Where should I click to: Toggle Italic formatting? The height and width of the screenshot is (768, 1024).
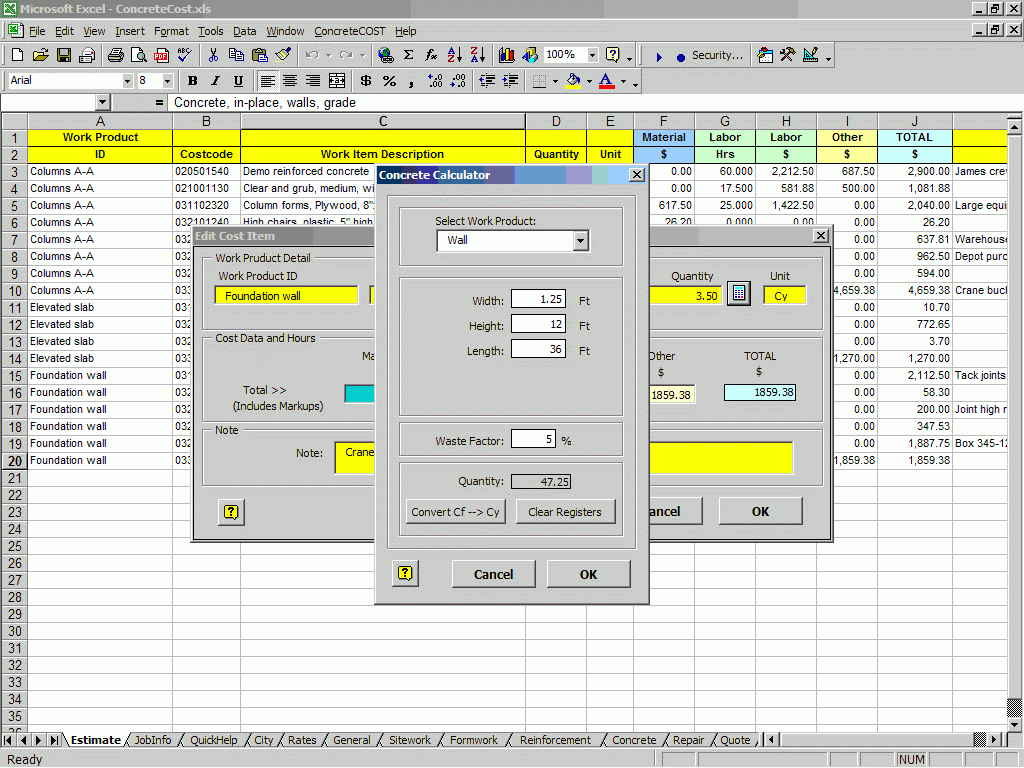pyautogui.click(x=214, y=80)
